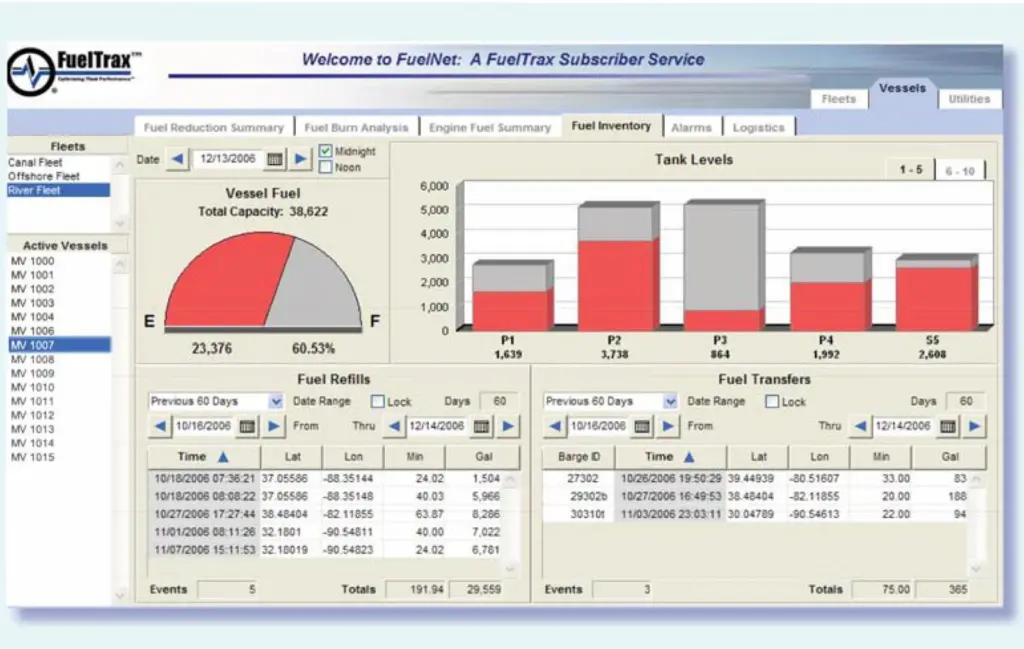The width and height of the screenshot is (1024, 649).
Task: Select vessel MV 1015
Action: click(x=59, y=457)
